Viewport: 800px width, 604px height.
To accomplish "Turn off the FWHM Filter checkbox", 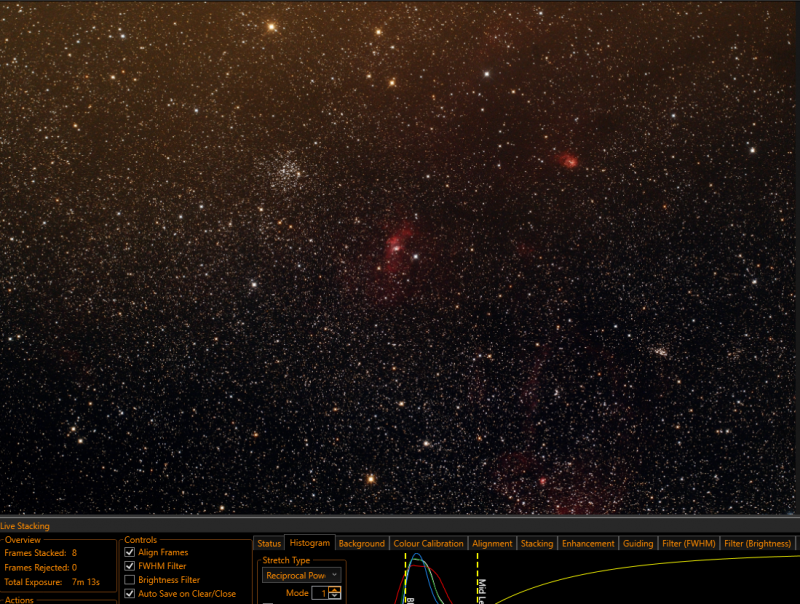I will coord(130,566).
